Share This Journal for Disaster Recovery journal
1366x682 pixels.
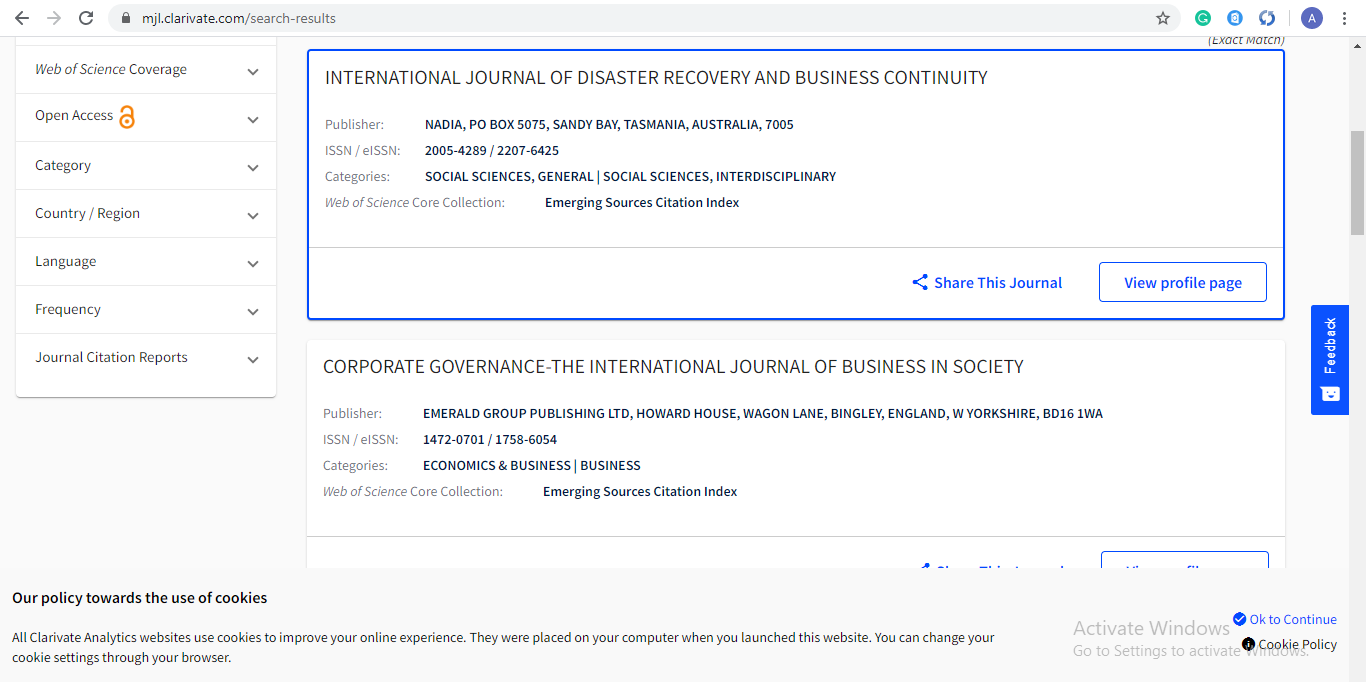point(987,282)
